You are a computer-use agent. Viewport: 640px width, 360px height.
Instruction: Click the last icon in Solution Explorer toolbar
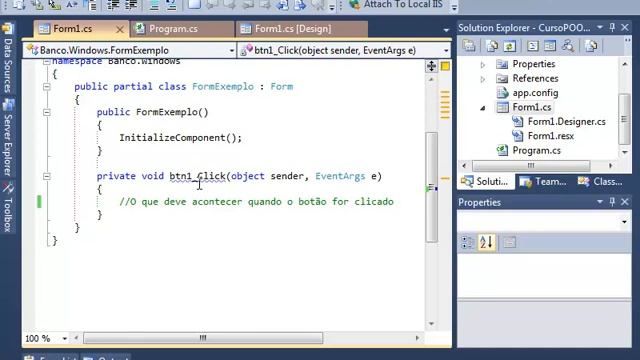pyautogui.click(x=591, y=46)
